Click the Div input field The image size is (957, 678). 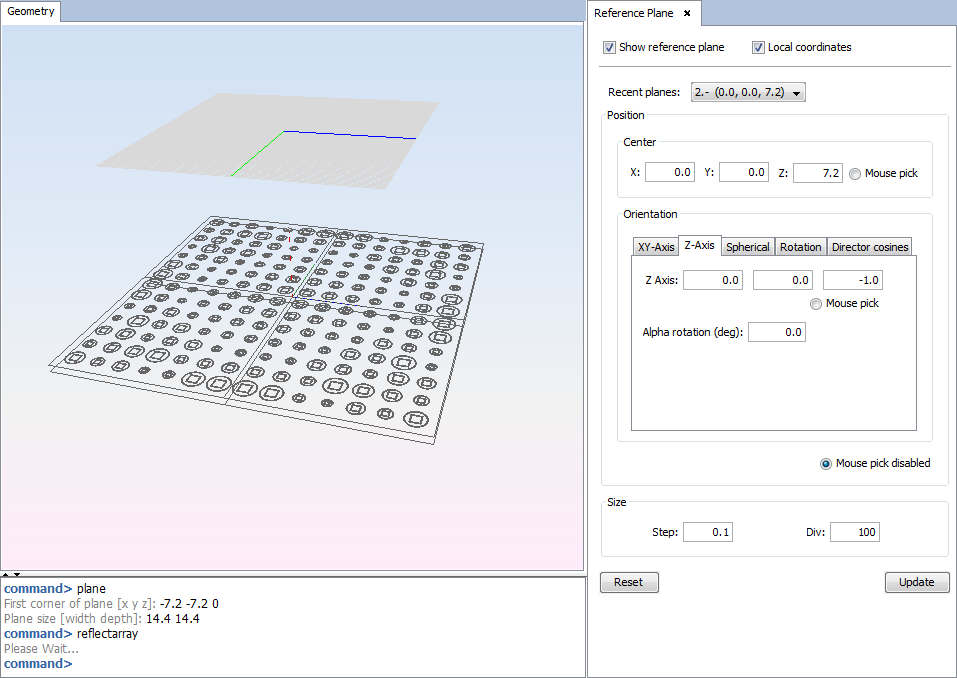[854, 533]
